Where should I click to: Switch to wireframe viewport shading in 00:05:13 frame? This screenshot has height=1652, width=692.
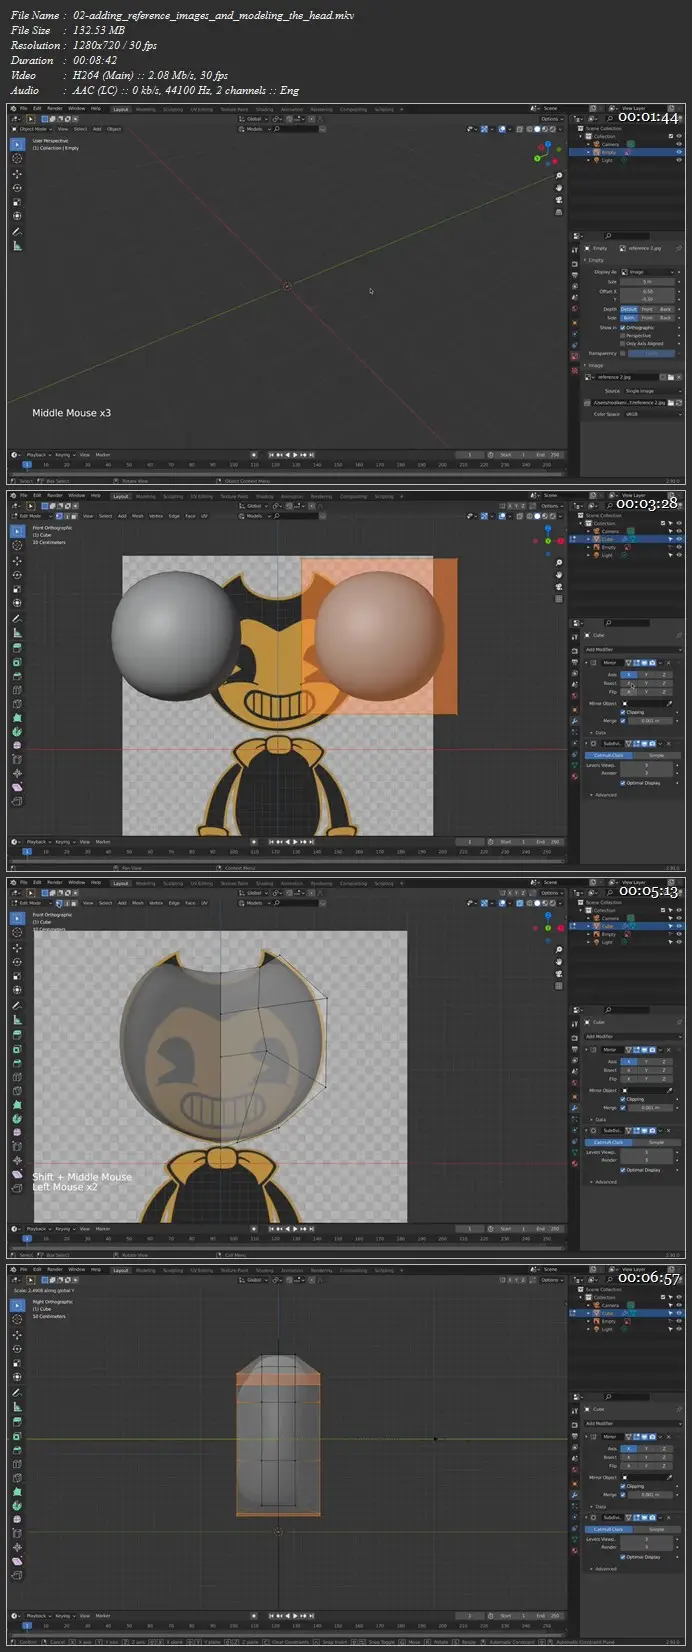[529, 903]
